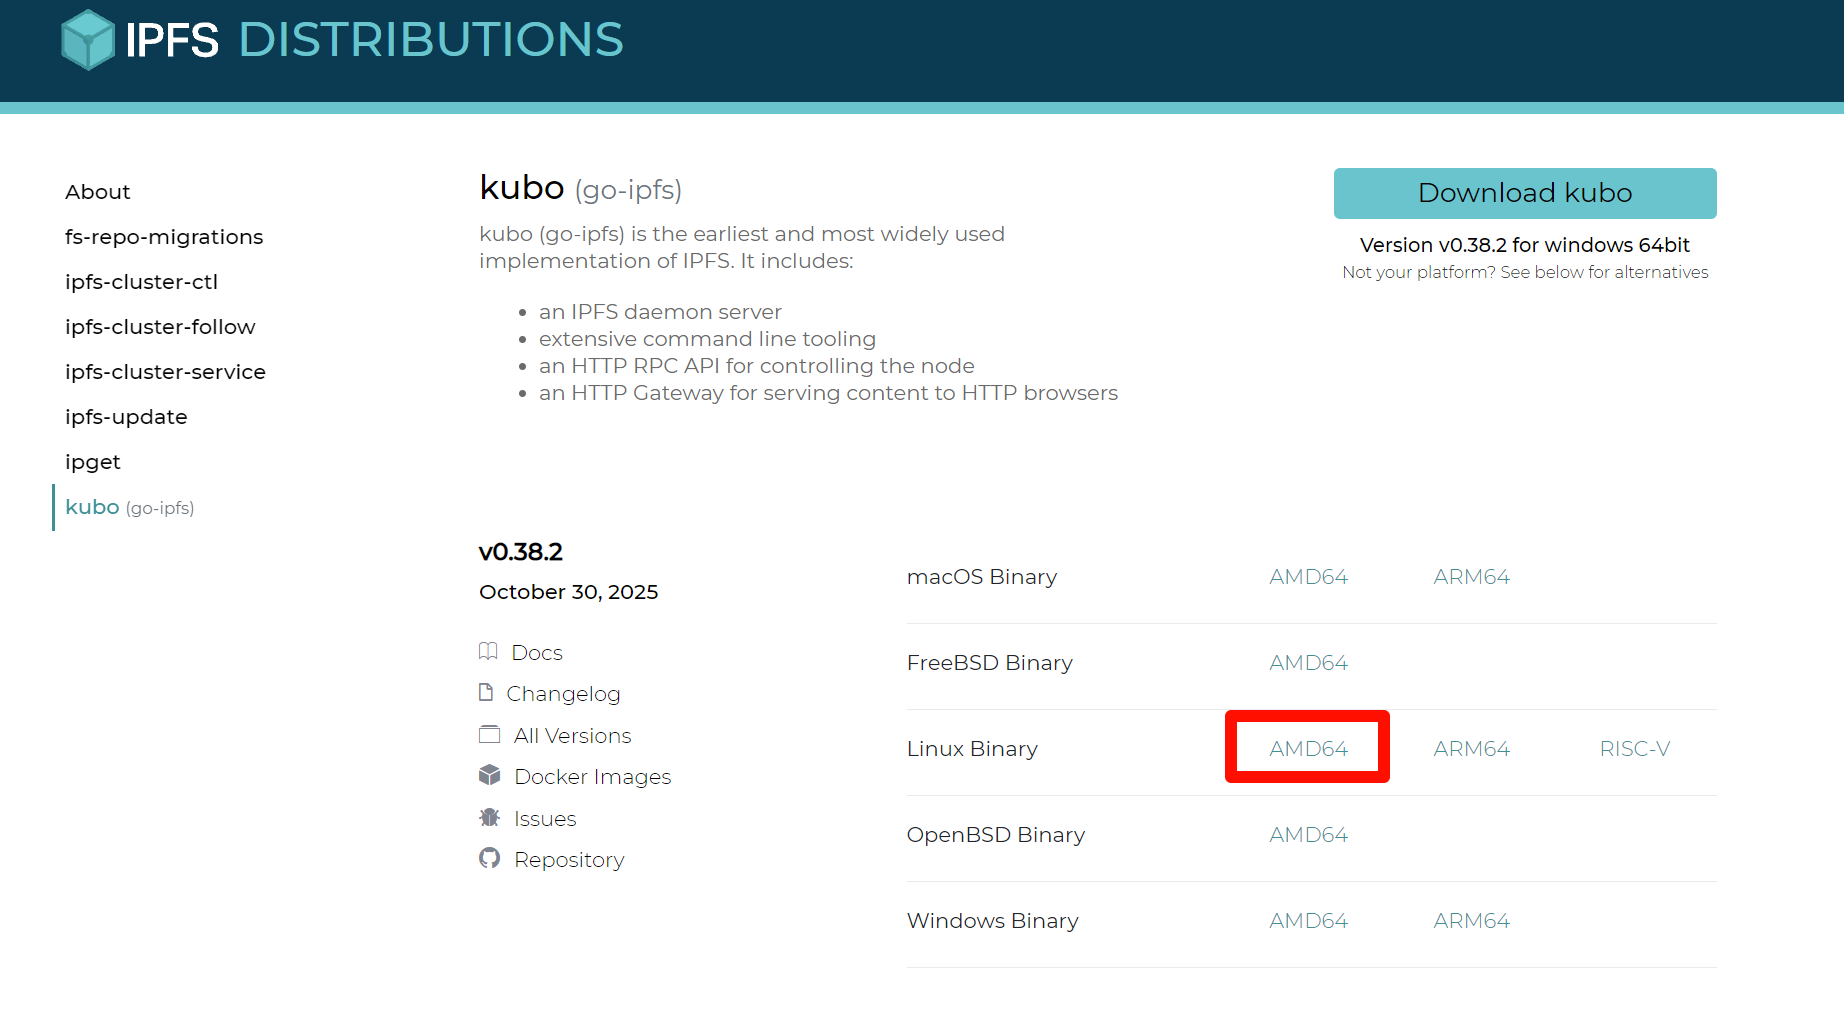The width and height of the screenshot is (1844, 1010).
Task: Click the Docker Images cube icon
Action: click(489, 775)
